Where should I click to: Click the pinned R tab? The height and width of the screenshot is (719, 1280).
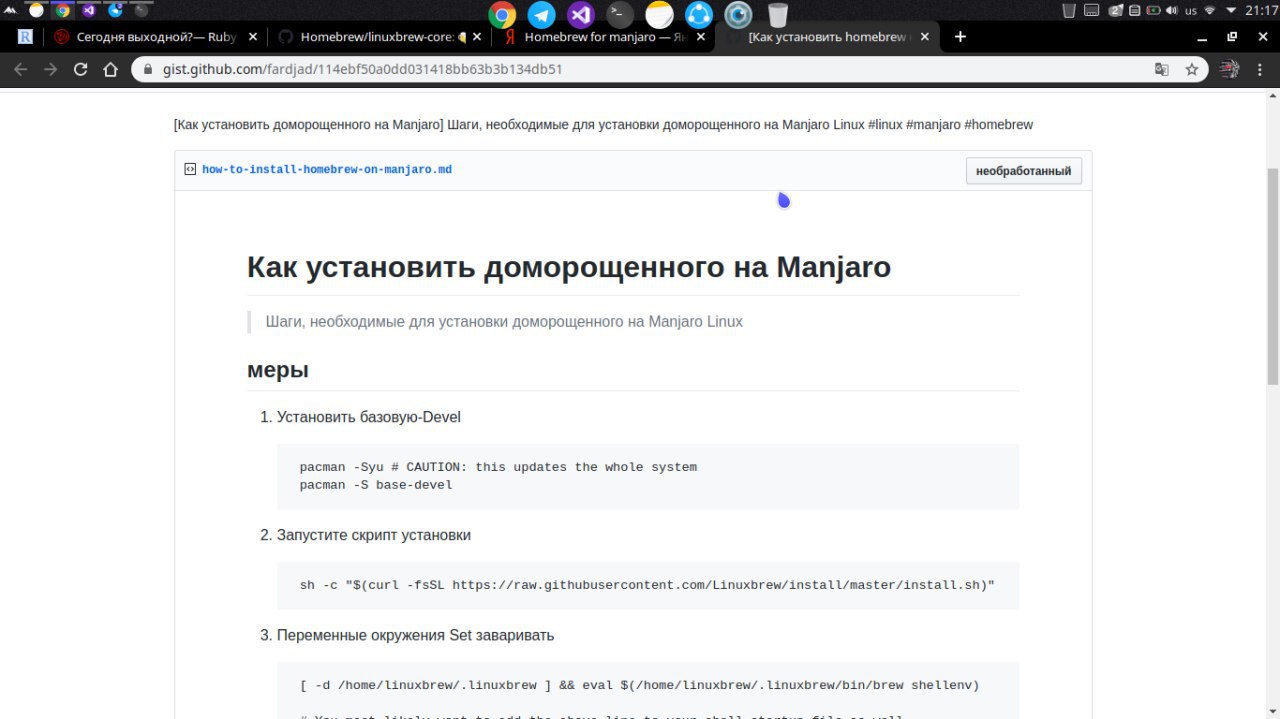(x=25, y=37)
